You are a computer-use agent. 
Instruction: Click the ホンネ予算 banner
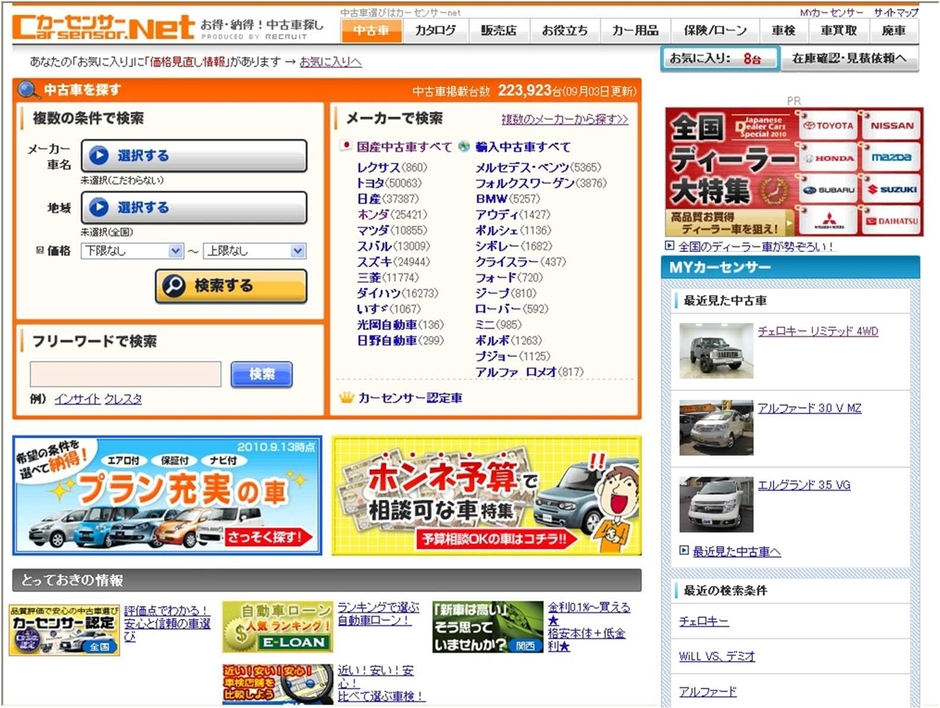tap(486, 495)
